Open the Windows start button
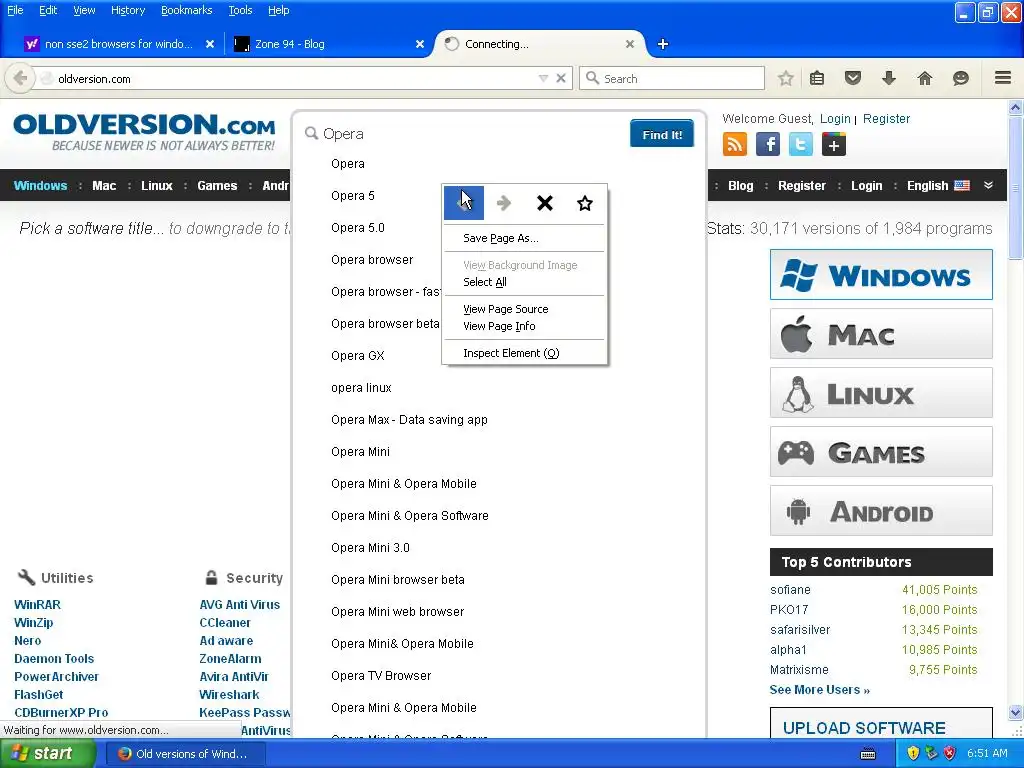The image size is (1024, 768). 47,753
